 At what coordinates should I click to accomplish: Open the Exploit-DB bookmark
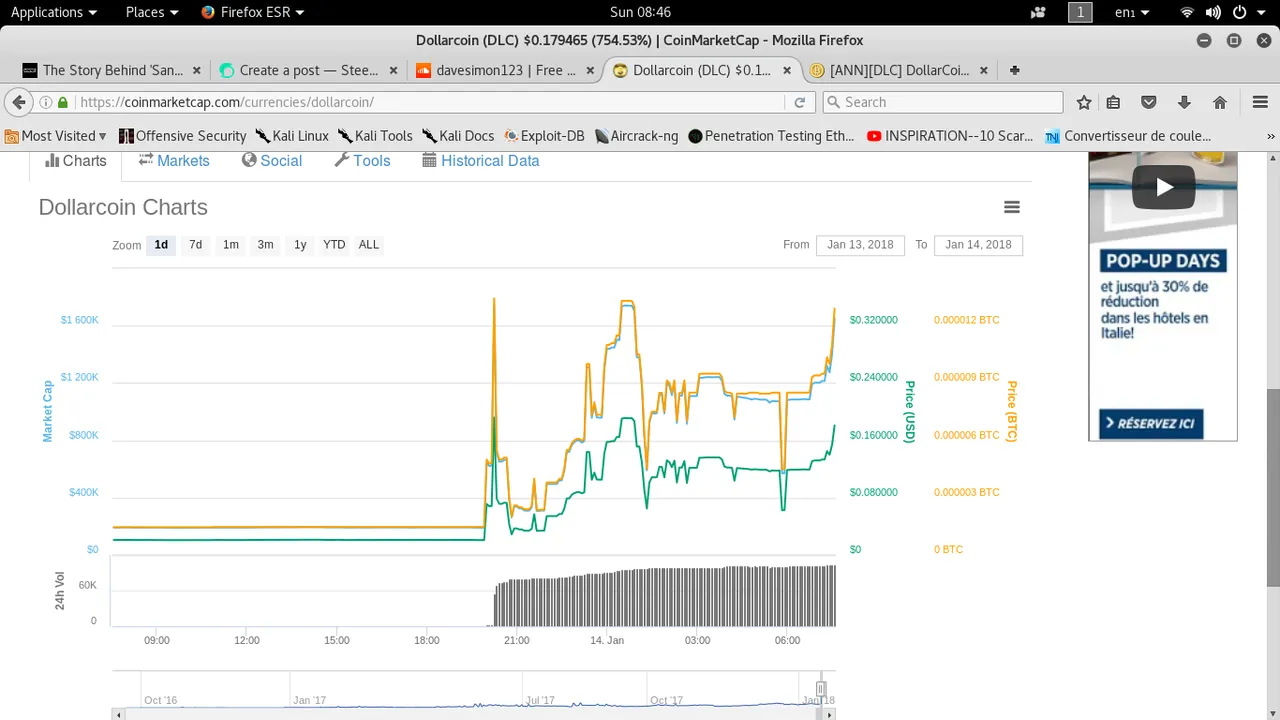(545, 136)
